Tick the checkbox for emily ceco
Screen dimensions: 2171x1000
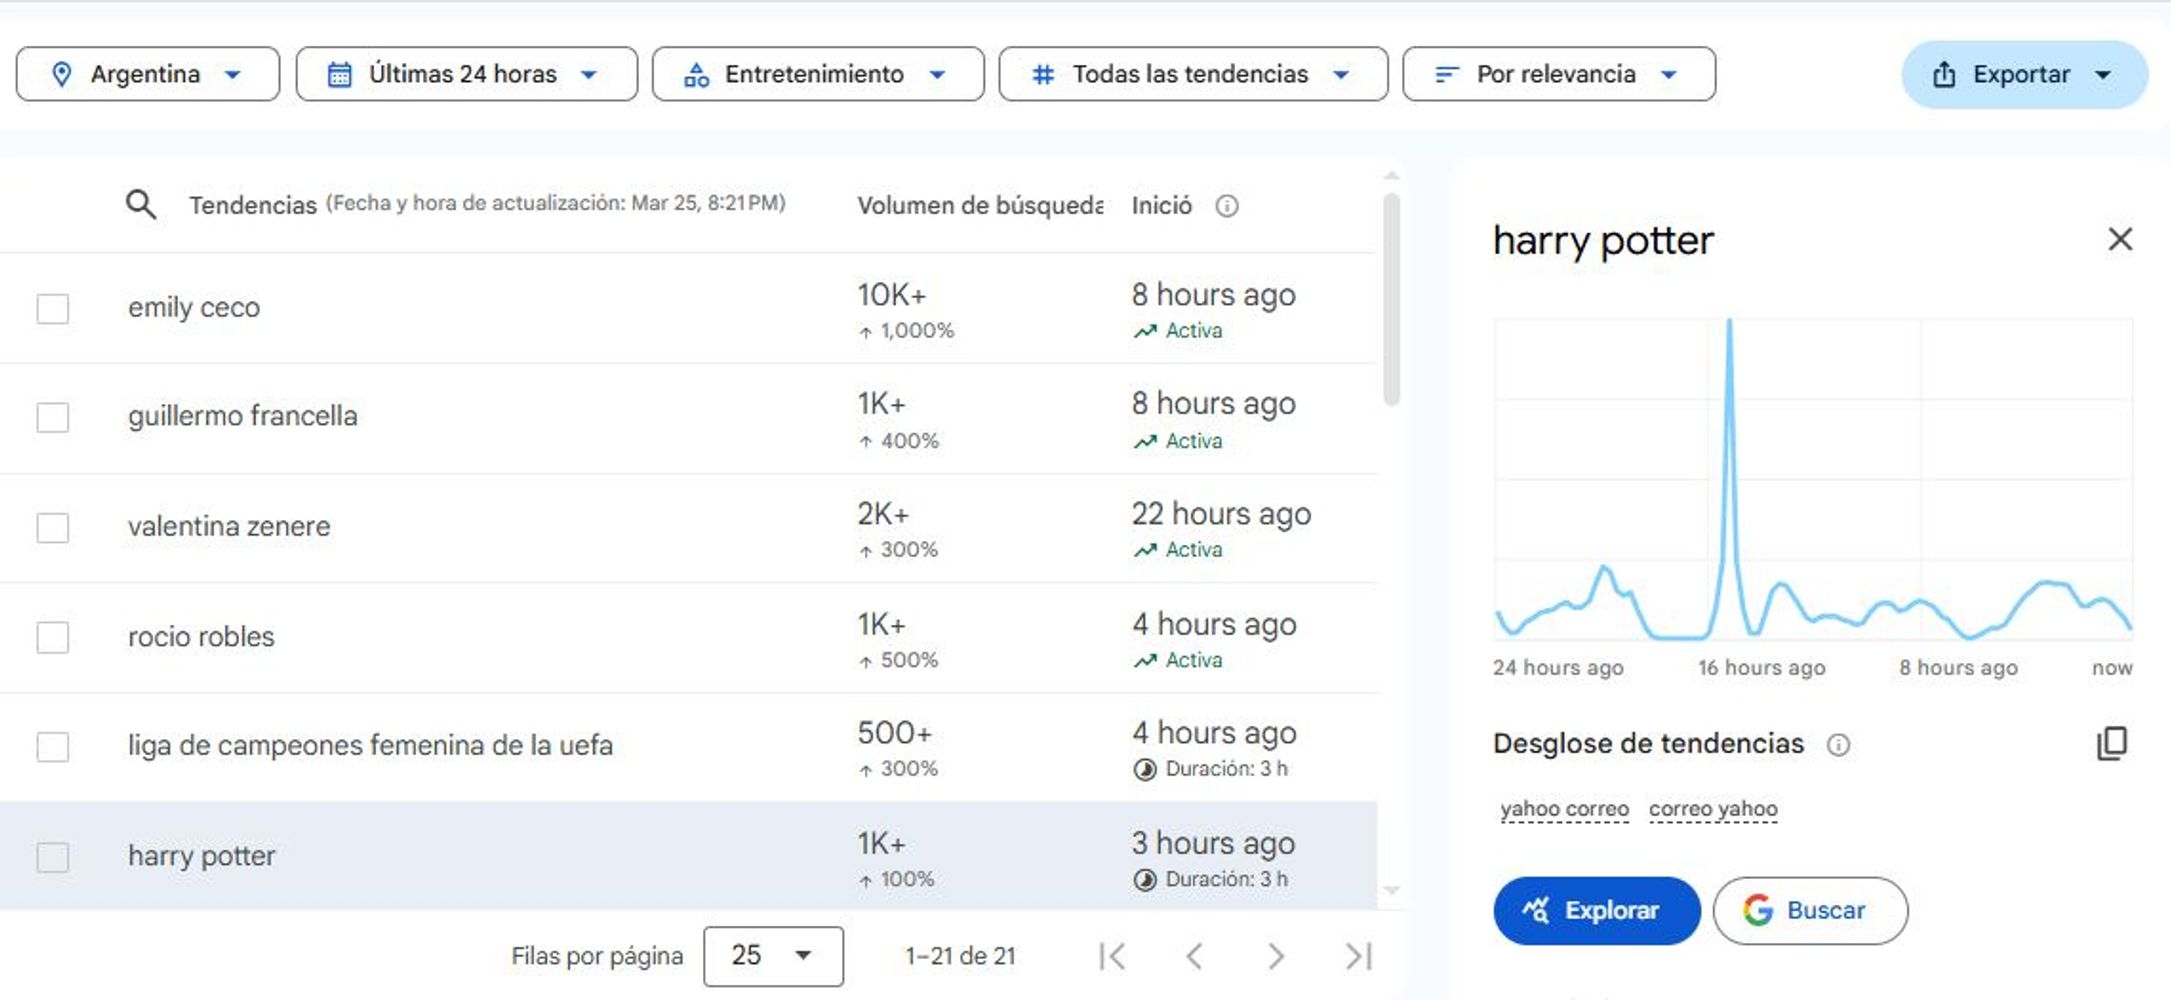[53, 308]
